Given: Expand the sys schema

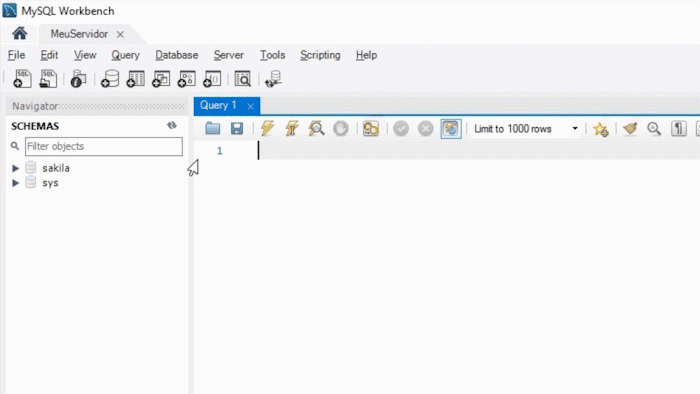Looking at the screenshot, I should click(15, 183).
